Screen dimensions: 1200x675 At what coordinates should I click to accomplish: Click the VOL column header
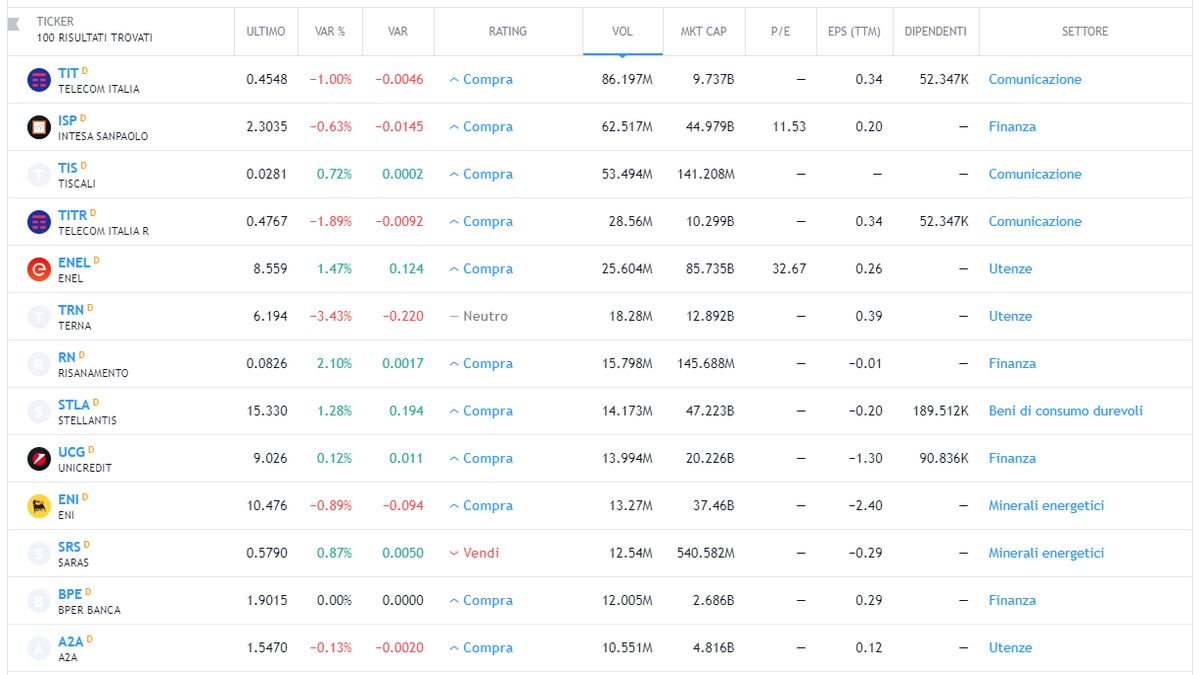pos(622,32)
